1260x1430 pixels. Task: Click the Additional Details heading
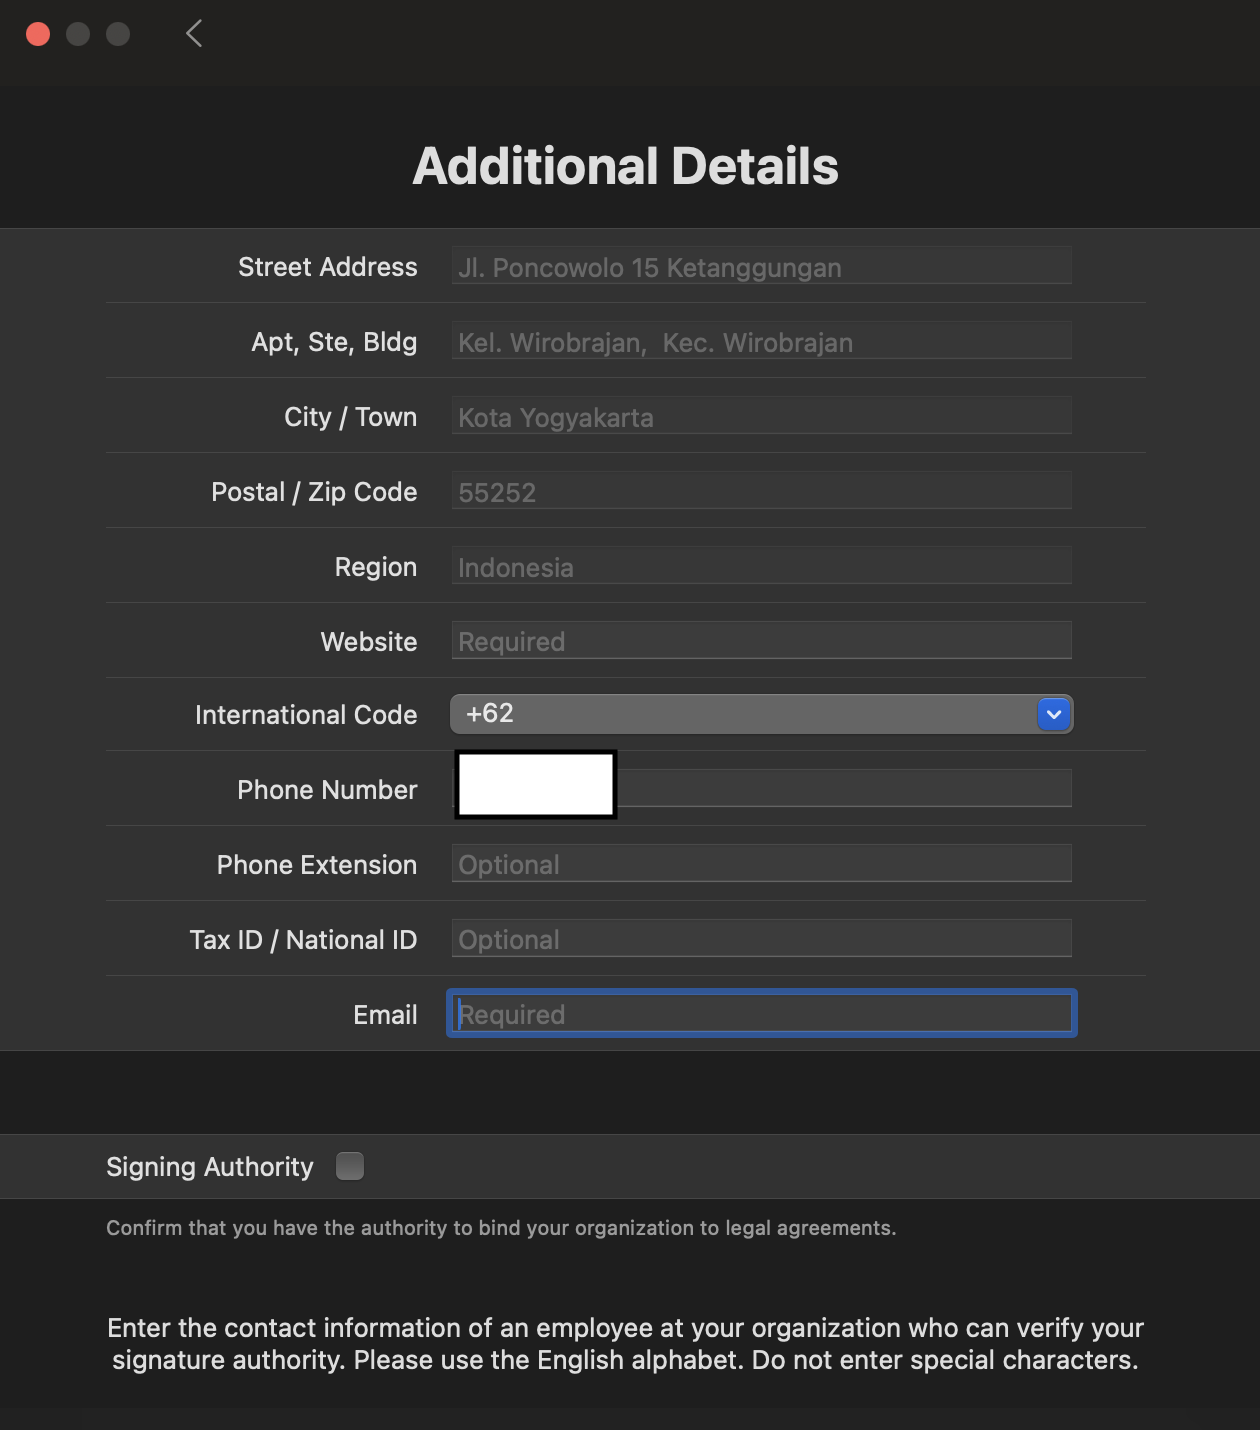[x=625, y=166]
